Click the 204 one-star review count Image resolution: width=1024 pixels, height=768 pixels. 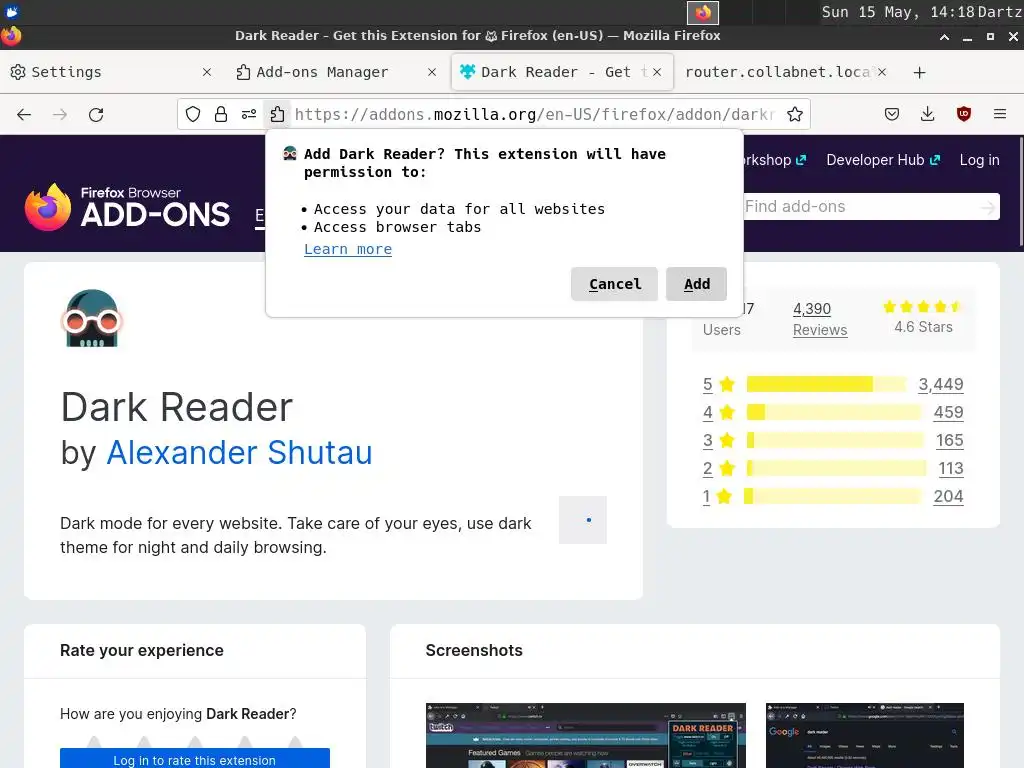pyautogui.click(x=948, y=496)
